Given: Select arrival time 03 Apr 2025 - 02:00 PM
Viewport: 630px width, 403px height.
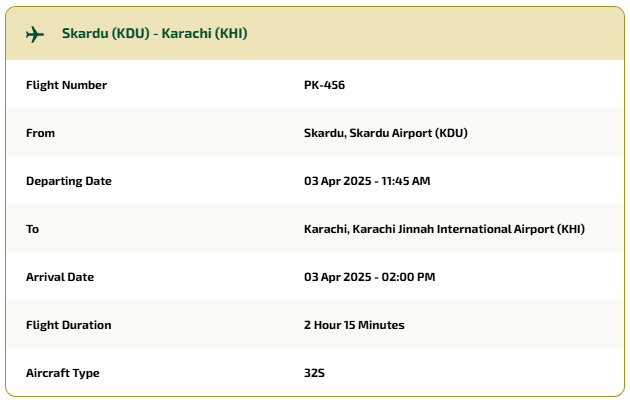Looking at the screenshot, I should (369, 277).
